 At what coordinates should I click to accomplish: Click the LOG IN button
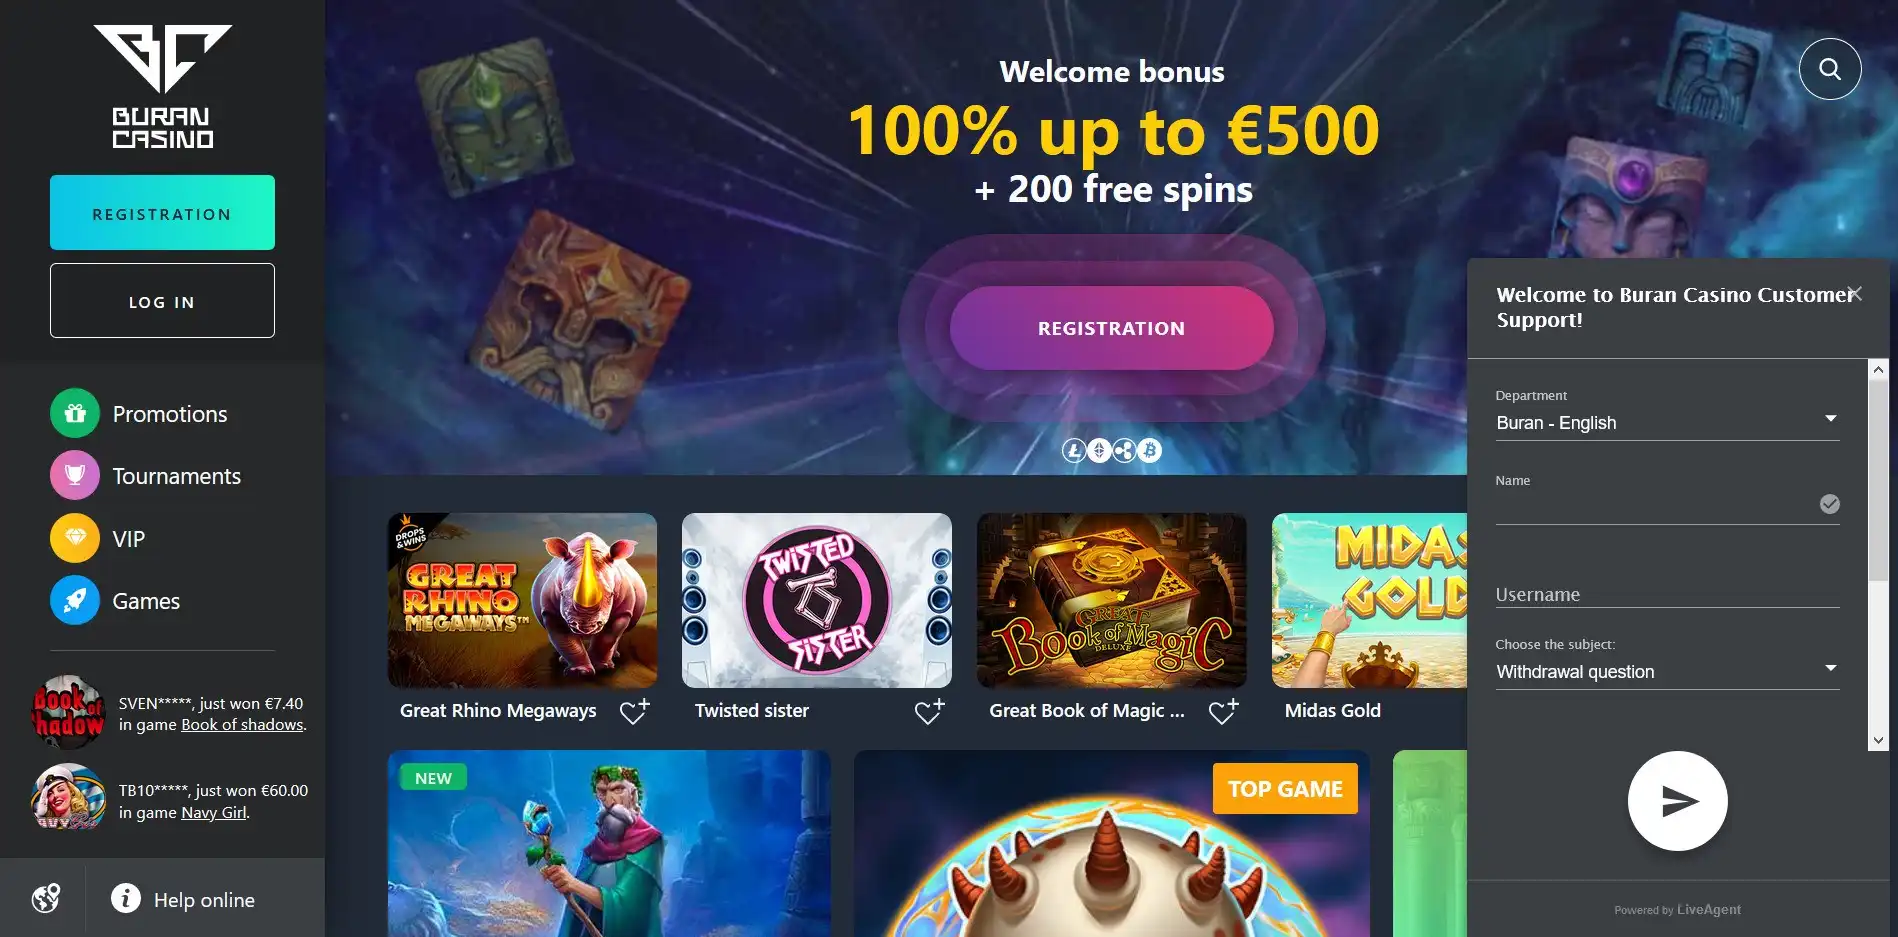(162, 300)
